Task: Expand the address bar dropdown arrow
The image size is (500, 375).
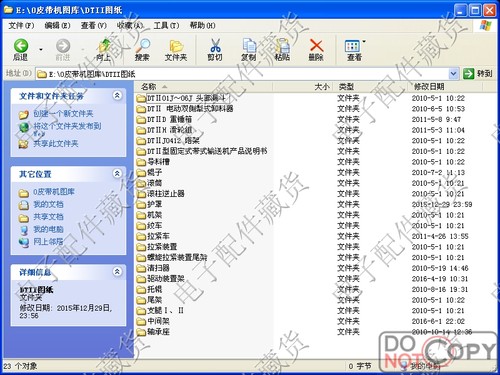Action: coord(453,74)
